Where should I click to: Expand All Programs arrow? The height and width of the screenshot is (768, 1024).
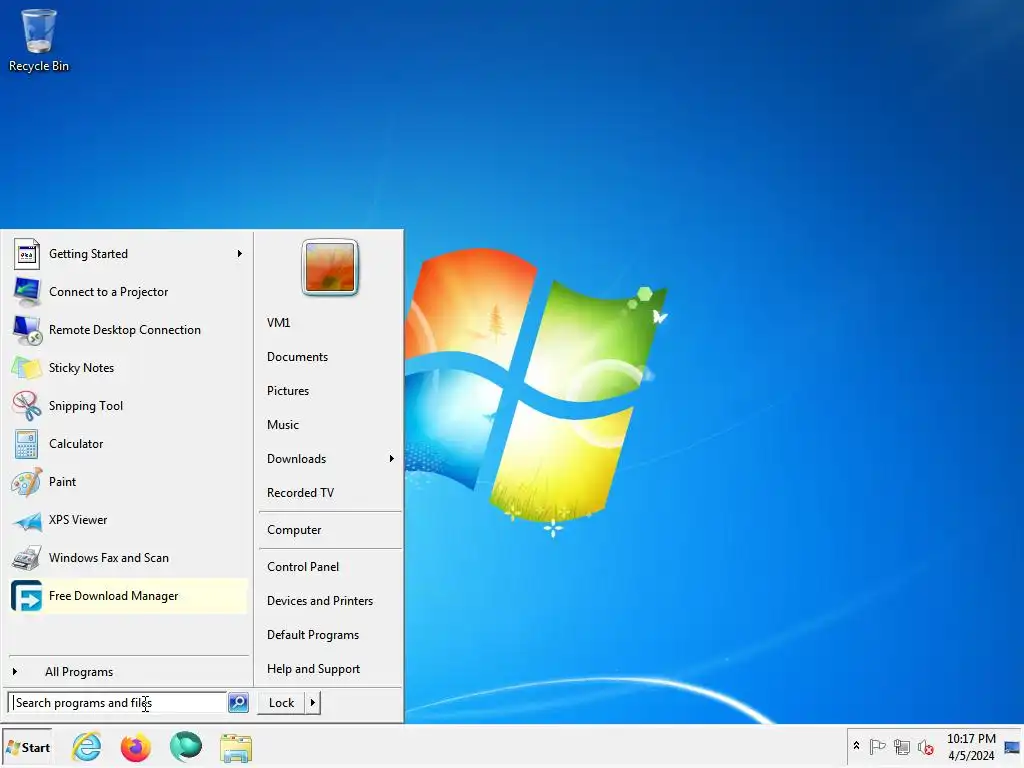click(15, 671)
